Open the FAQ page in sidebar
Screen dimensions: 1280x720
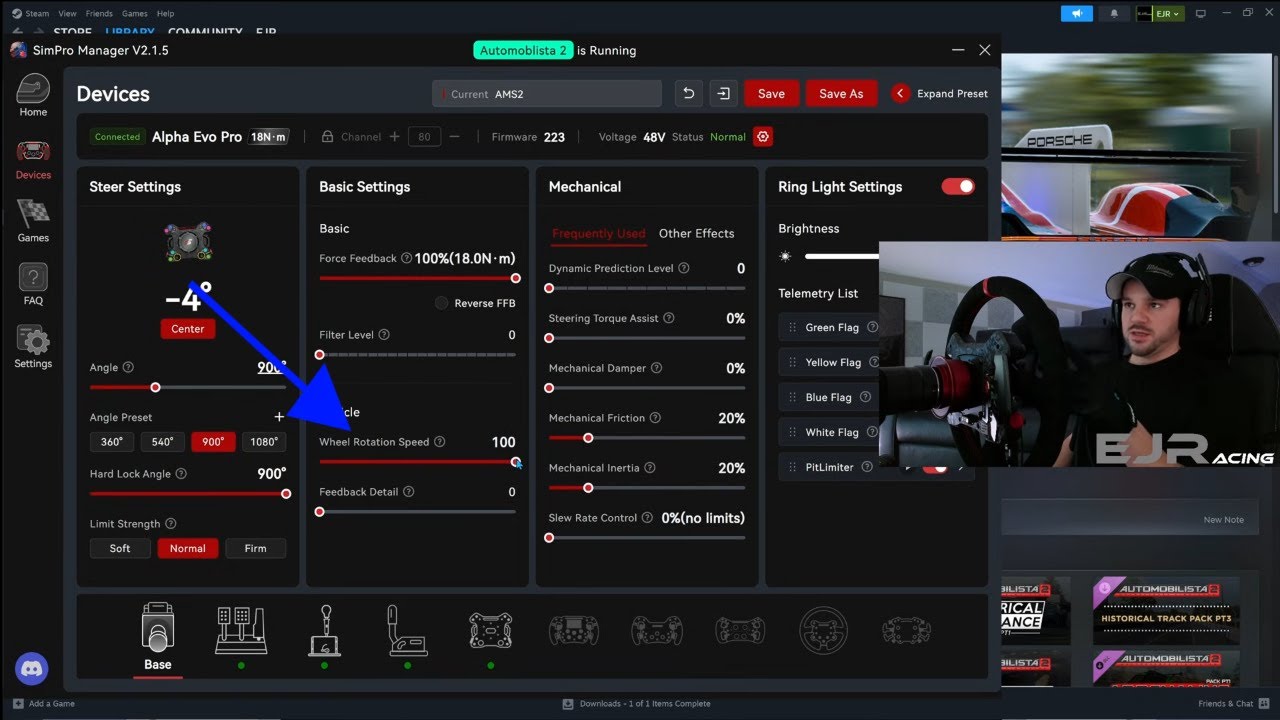coord(33,284)
